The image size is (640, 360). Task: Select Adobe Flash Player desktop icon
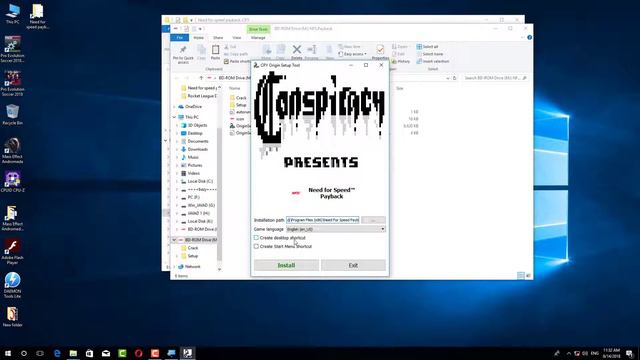point(13,252)
